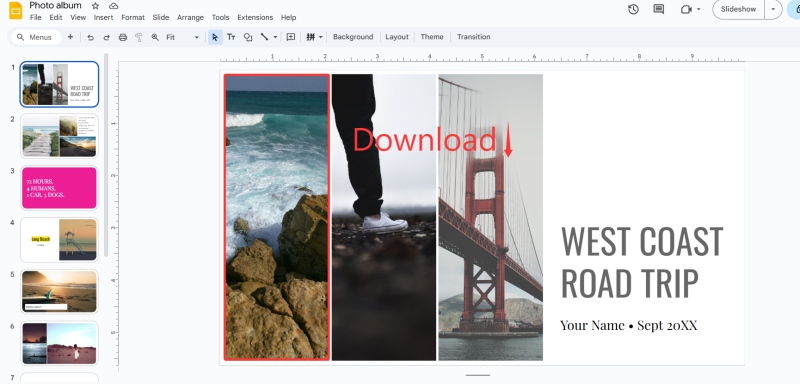Open the Fit zoom dropdown
The image size is (800, 384).
[x=182, y=37]
